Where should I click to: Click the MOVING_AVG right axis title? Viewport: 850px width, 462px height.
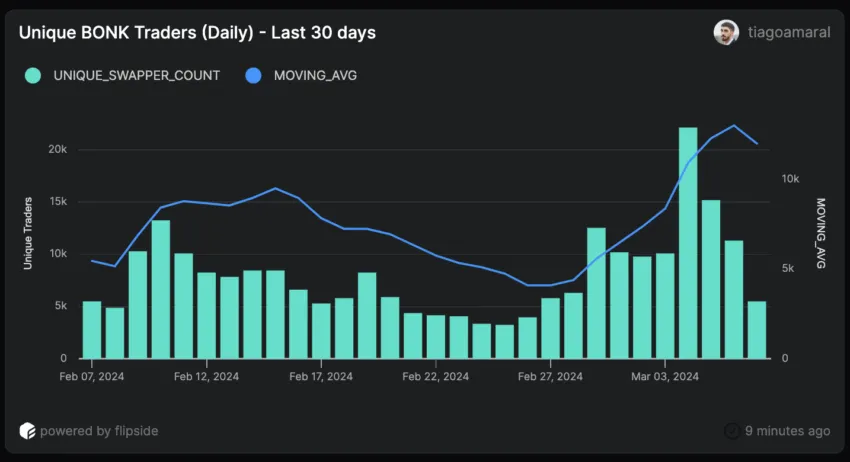[x=821, y=232]
